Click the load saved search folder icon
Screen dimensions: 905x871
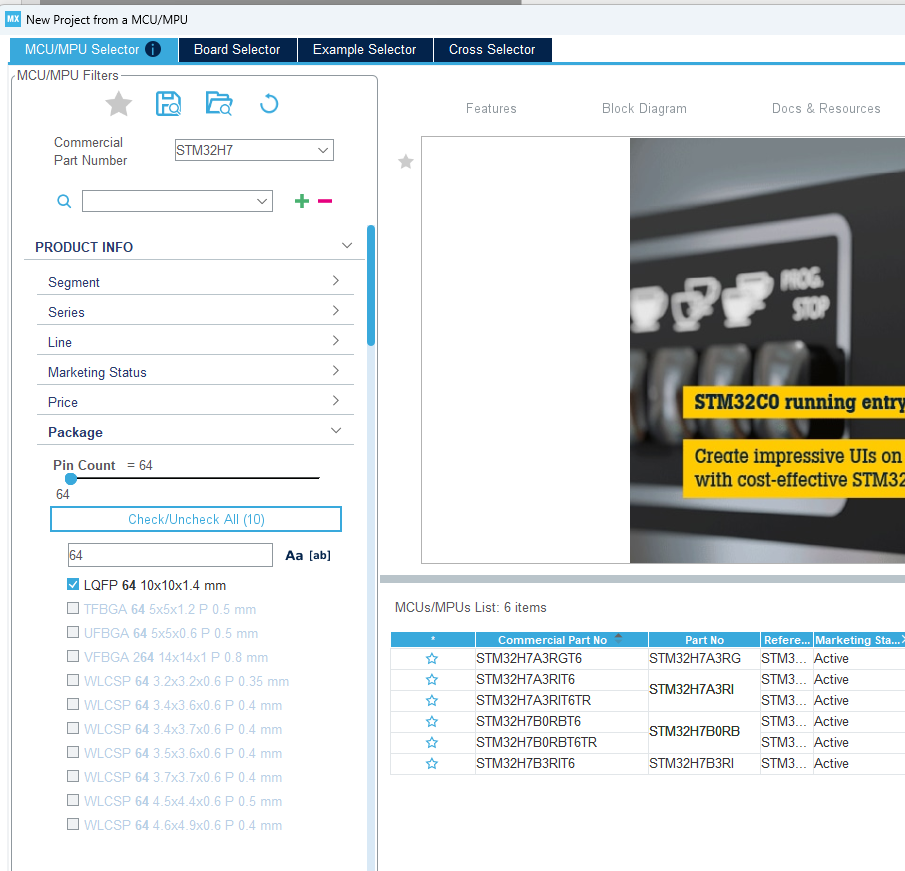219,104
